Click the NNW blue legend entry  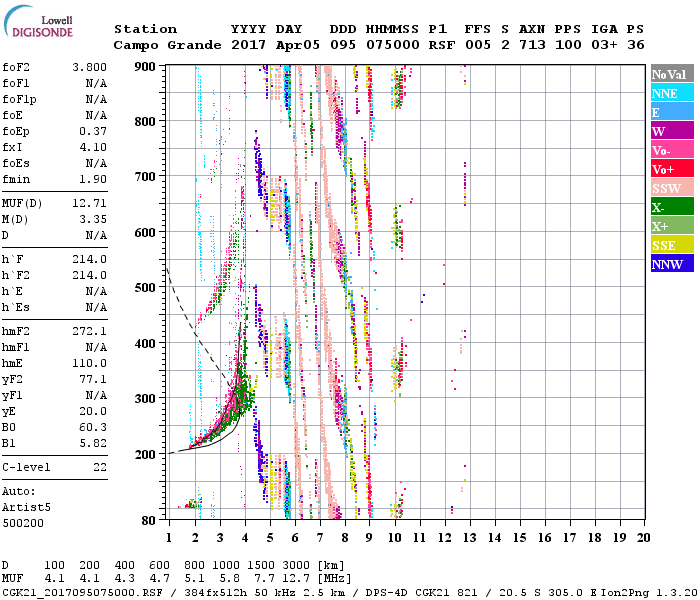point(671,264)
